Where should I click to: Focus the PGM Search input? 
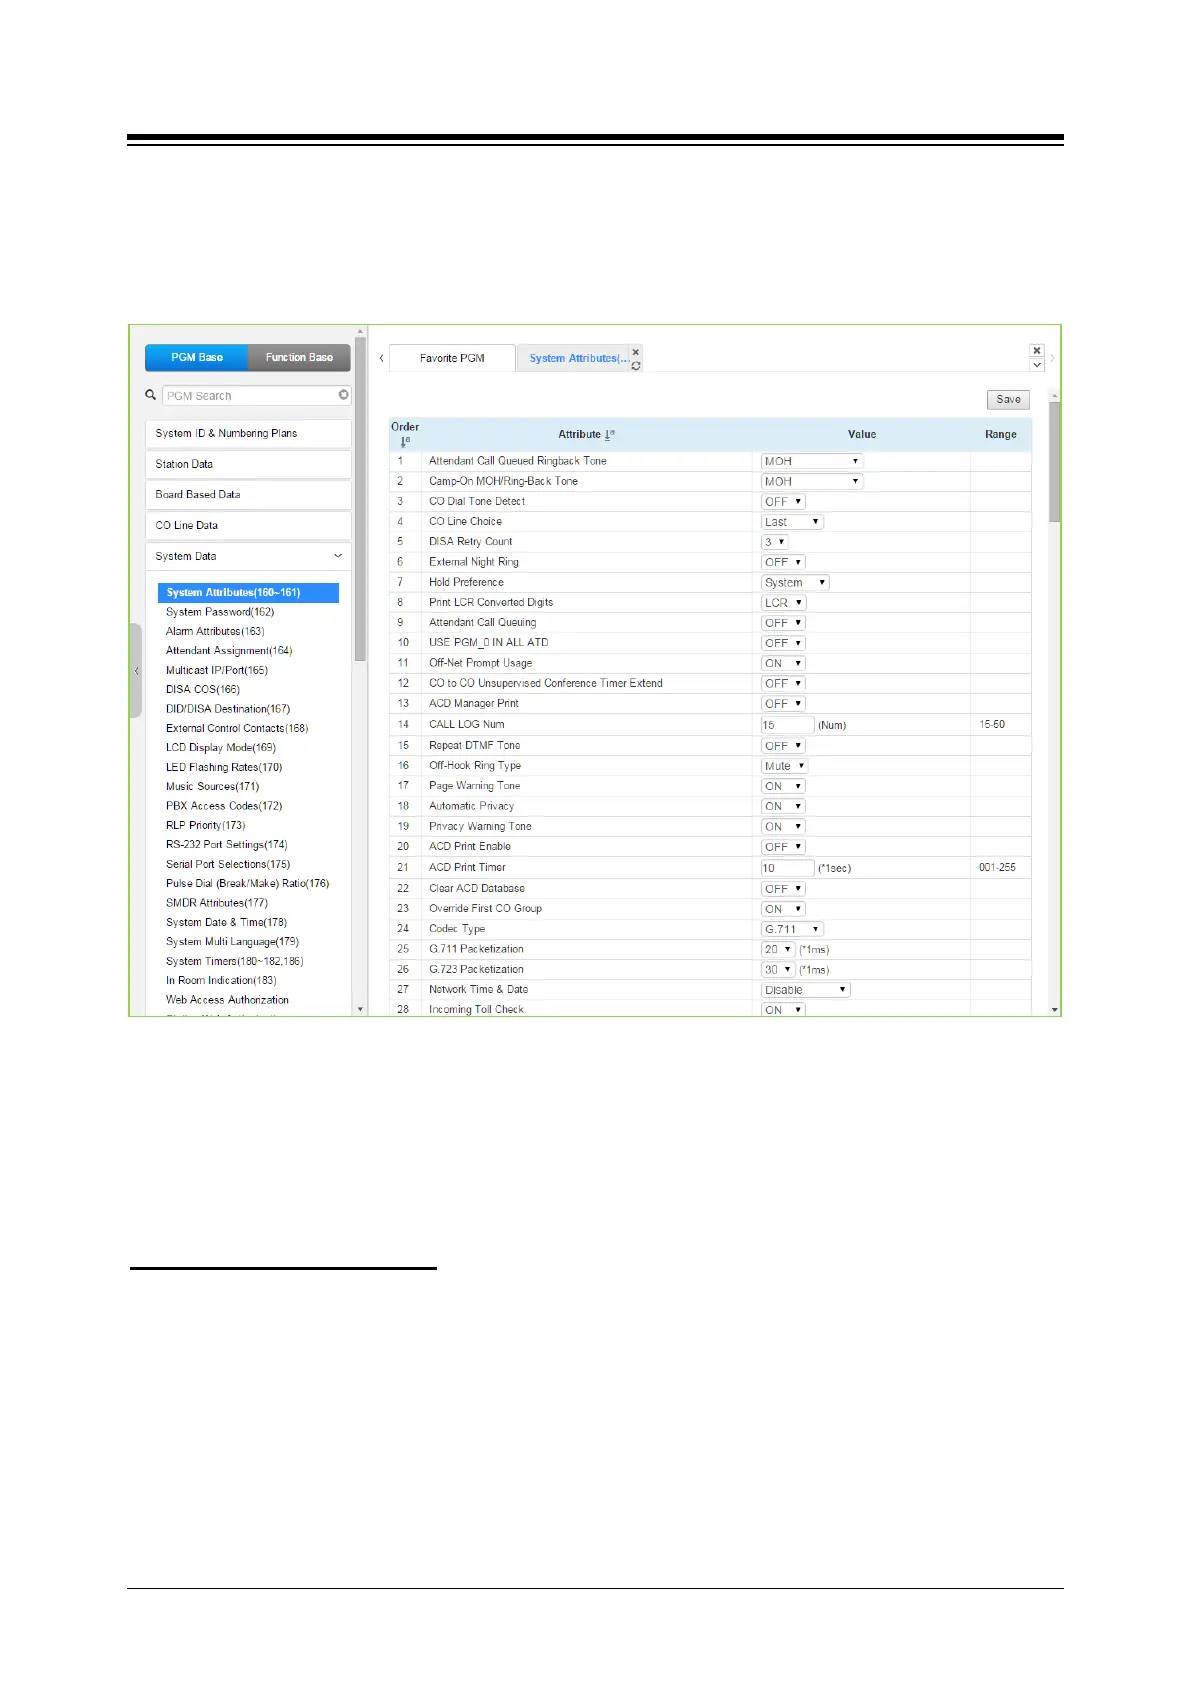(256, 396)
